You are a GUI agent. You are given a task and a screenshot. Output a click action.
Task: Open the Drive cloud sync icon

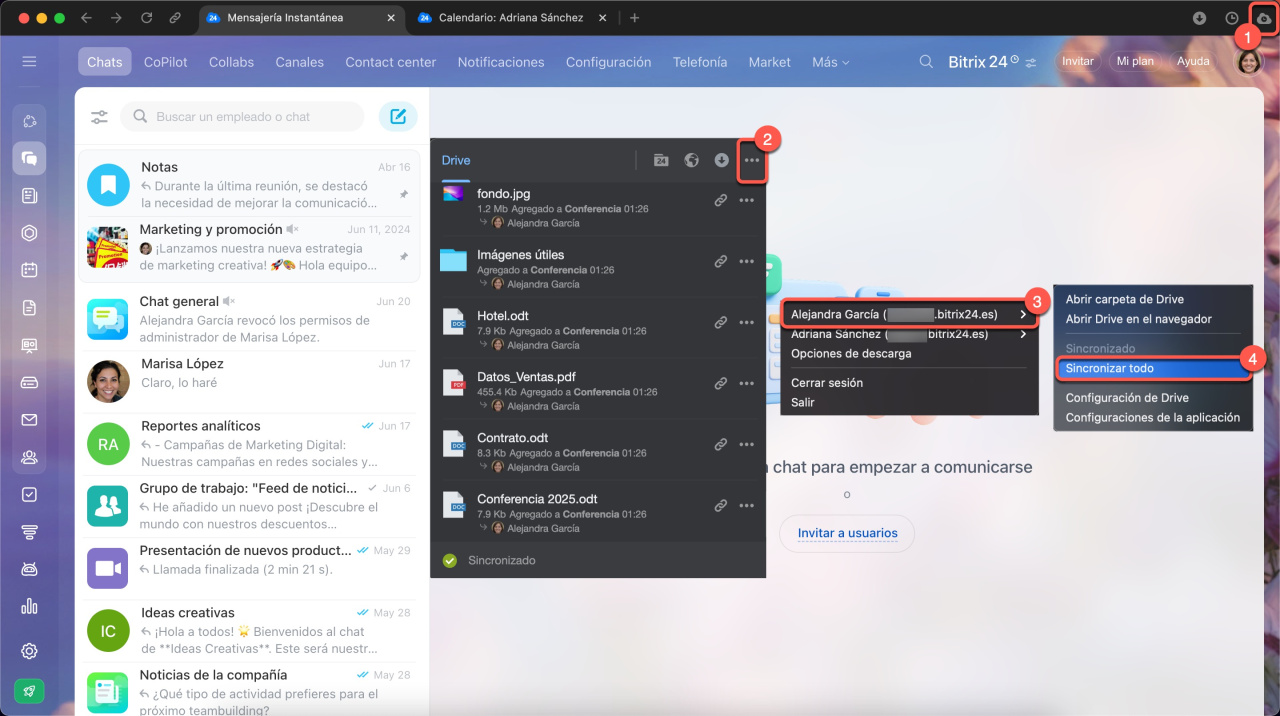1264,18
